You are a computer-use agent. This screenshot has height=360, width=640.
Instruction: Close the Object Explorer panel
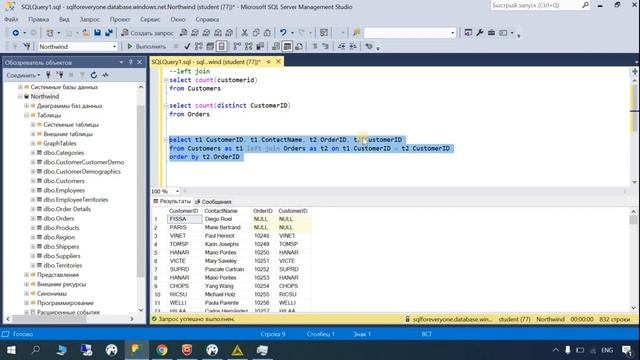pyautogui.click(x=140, y=62)
